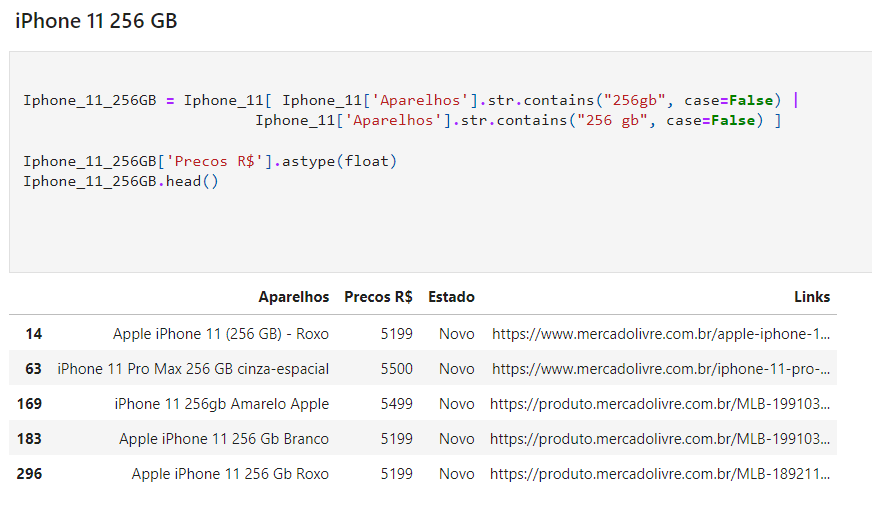Open the MLB-199103... link in row 183
This screenshot has height=510, width=872.
tap(660, 439)
